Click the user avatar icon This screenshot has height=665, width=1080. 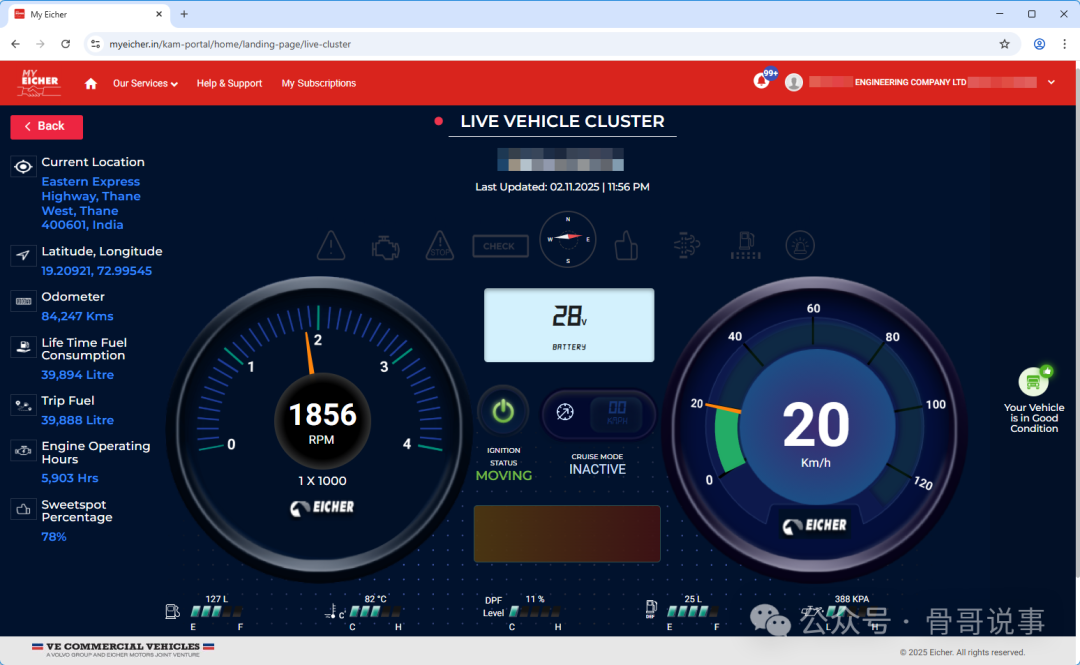[793, 83]
